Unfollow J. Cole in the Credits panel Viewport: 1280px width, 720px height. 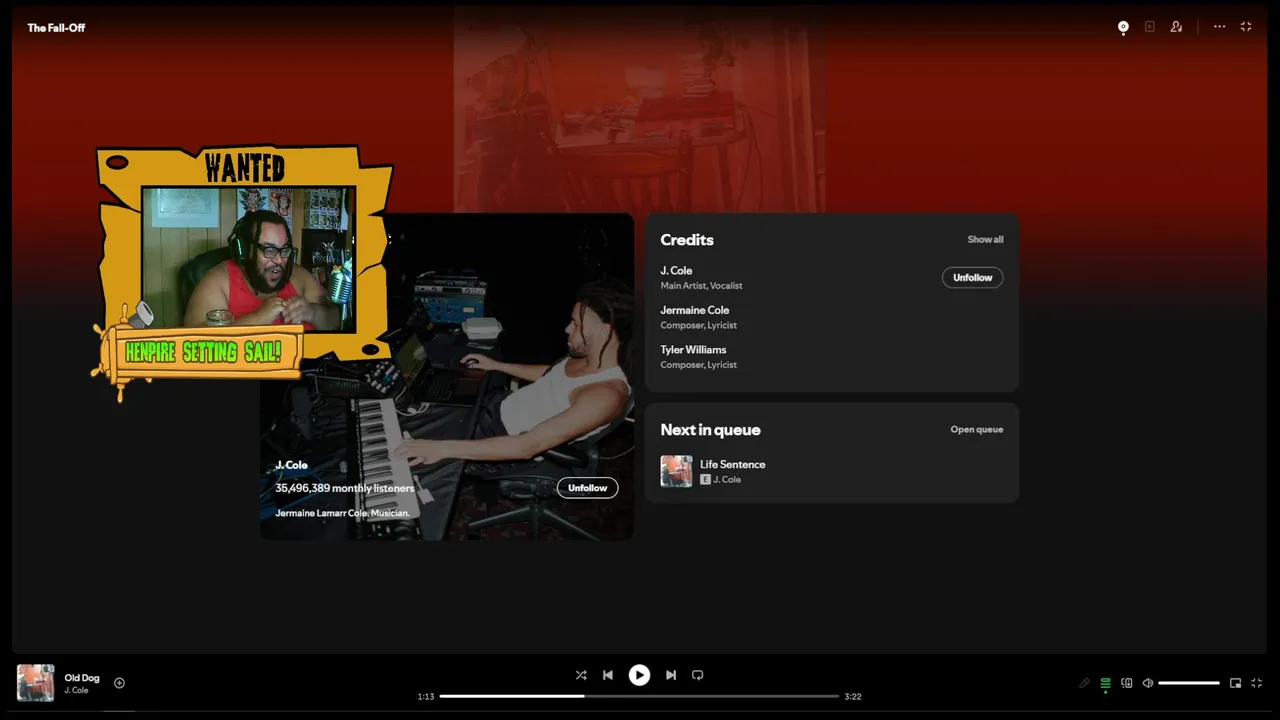(x=972, y=277)
